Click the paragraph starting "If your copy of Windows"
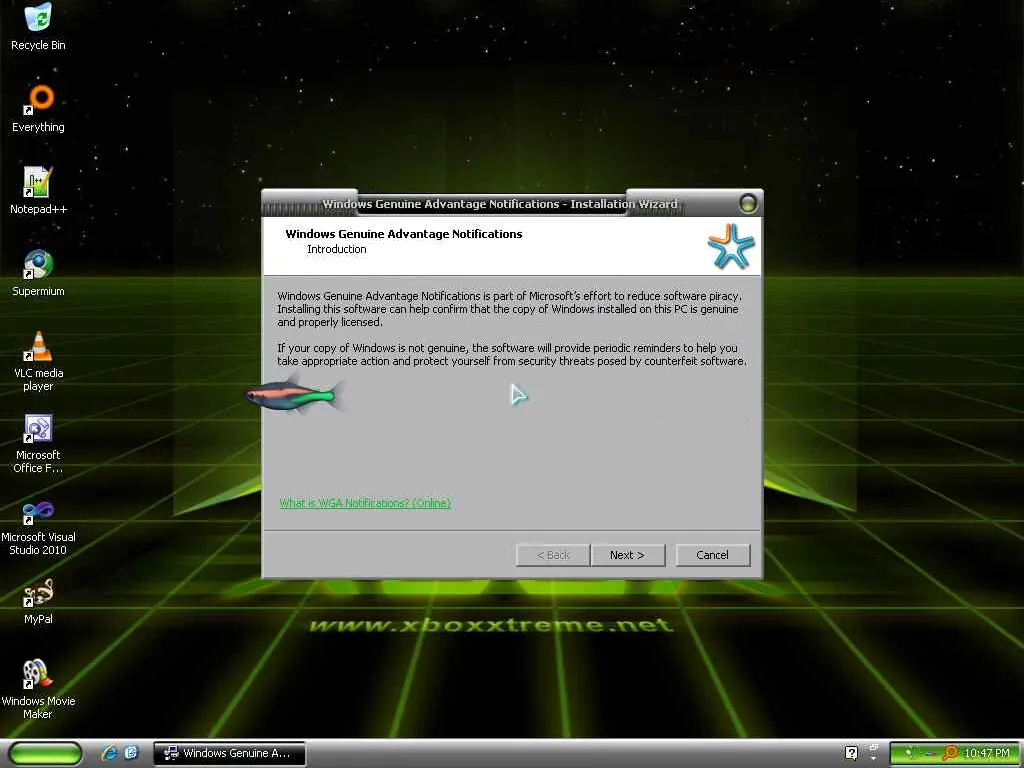 point(512,355)
